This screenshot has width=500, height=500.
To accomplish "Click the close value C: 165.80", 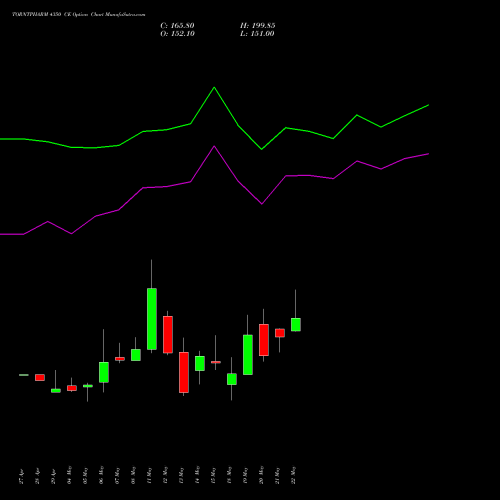I will click(x=177, y=26).
